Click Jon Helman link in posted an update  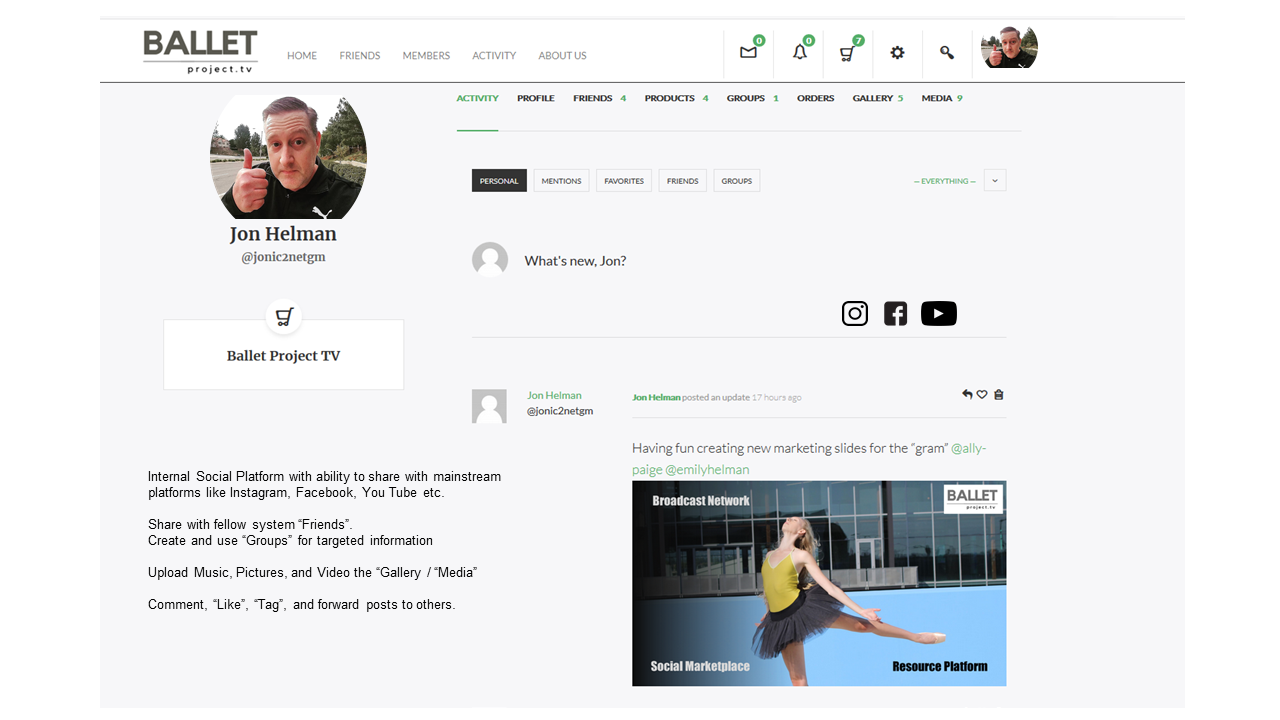[x=656, y=397]
